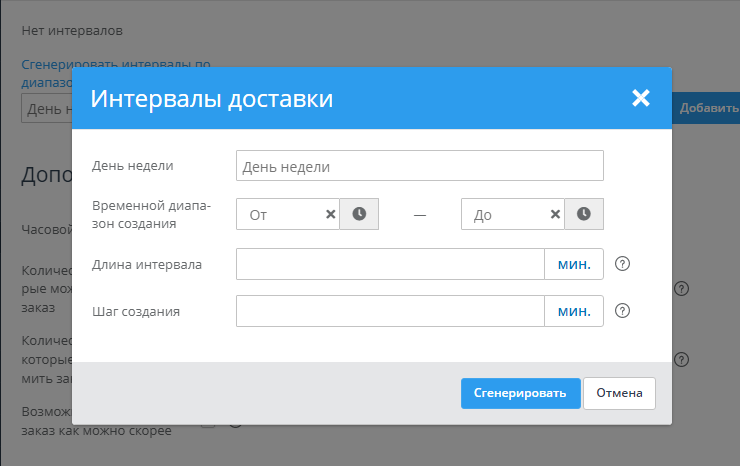
Task: Clear the От time value
Action: tap(330, 214)
